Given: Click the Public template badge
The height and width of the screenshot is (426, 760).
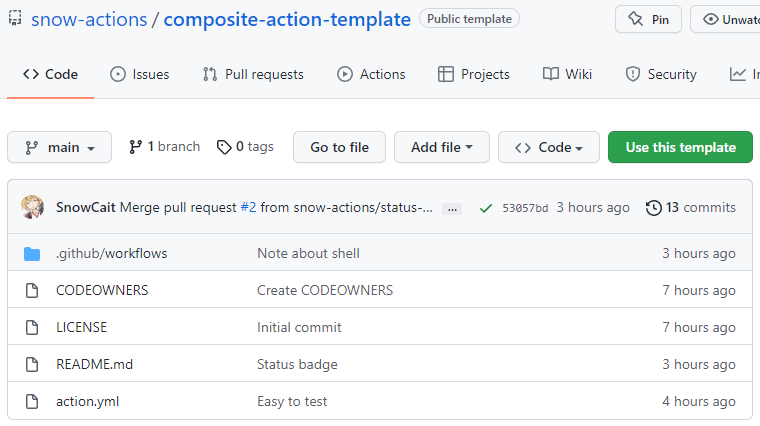Looking at the screenshot, I should (x=469, y=19).
